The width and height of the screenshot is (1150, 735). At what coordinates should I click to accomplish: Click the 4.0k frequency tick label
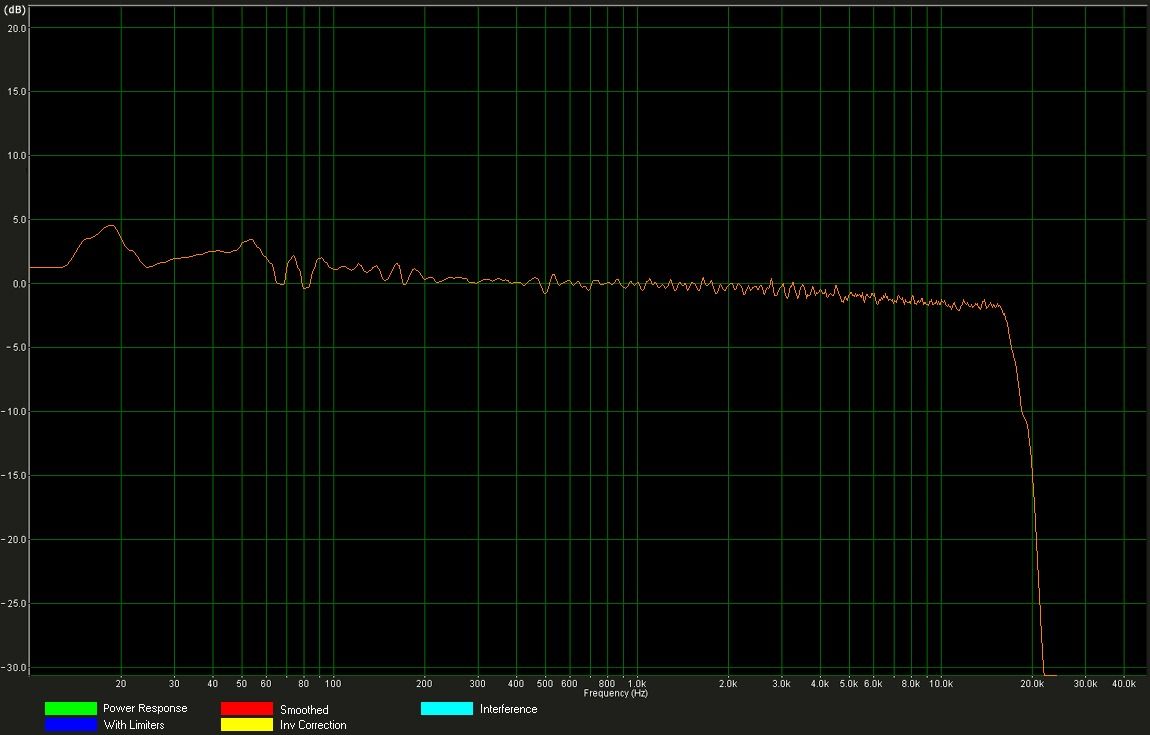pyautogui.click(x=820, y=684)
